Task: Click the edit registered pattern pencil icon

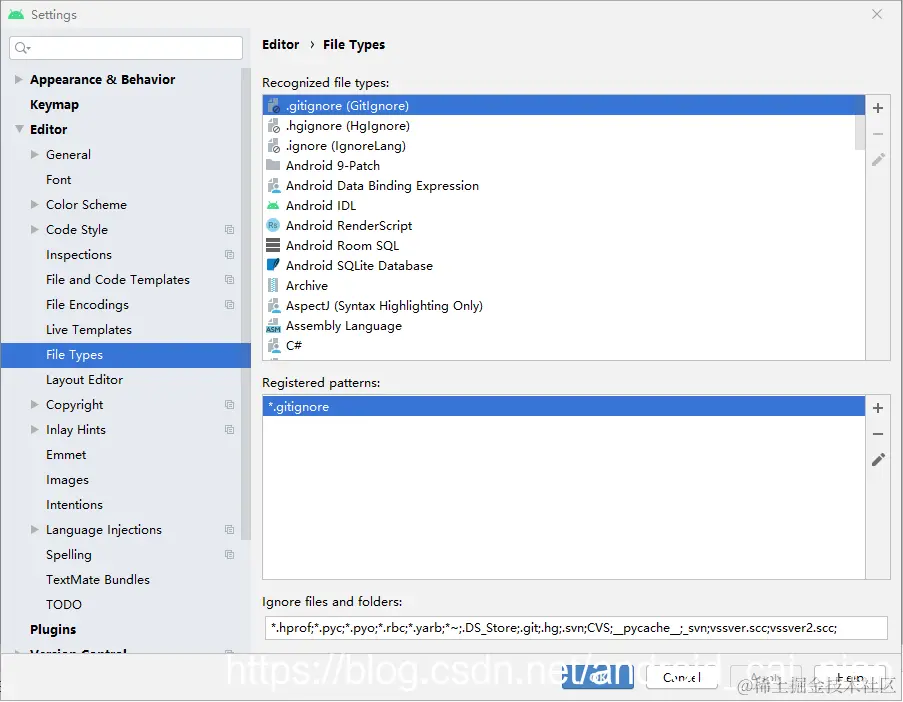Action: pos(878,460)
